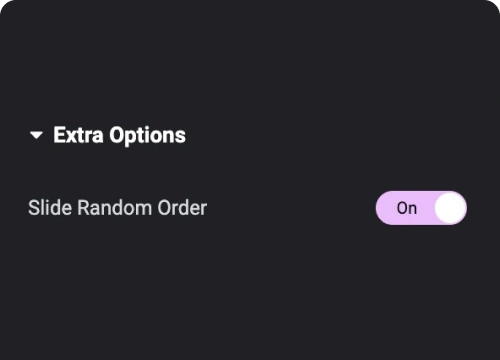The width and height of the screenshot is (500, 360).
Task: Toggle the Slide Random Order switch
Action: (x=421, y=208)
